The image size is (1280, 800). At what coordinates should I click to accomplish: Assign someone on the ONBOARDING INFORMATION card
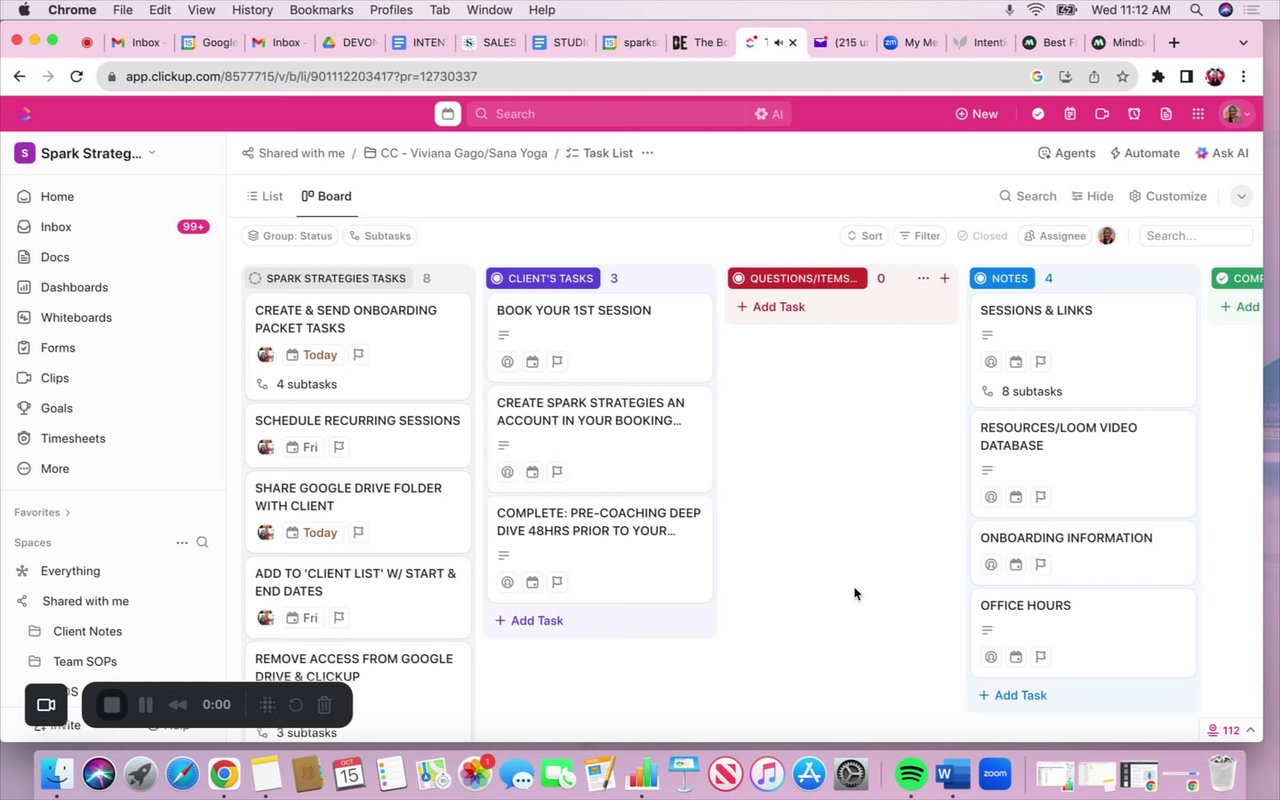[991, 564]
